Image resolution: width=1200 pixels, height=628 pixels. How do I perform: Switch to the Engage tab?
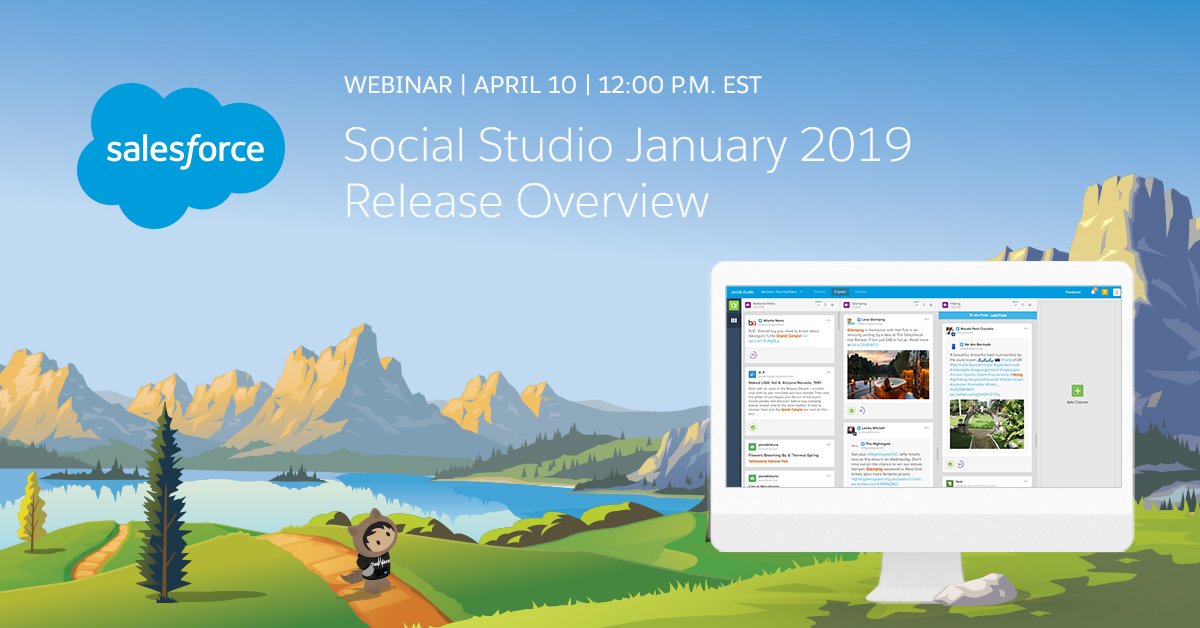click(840, 292)
